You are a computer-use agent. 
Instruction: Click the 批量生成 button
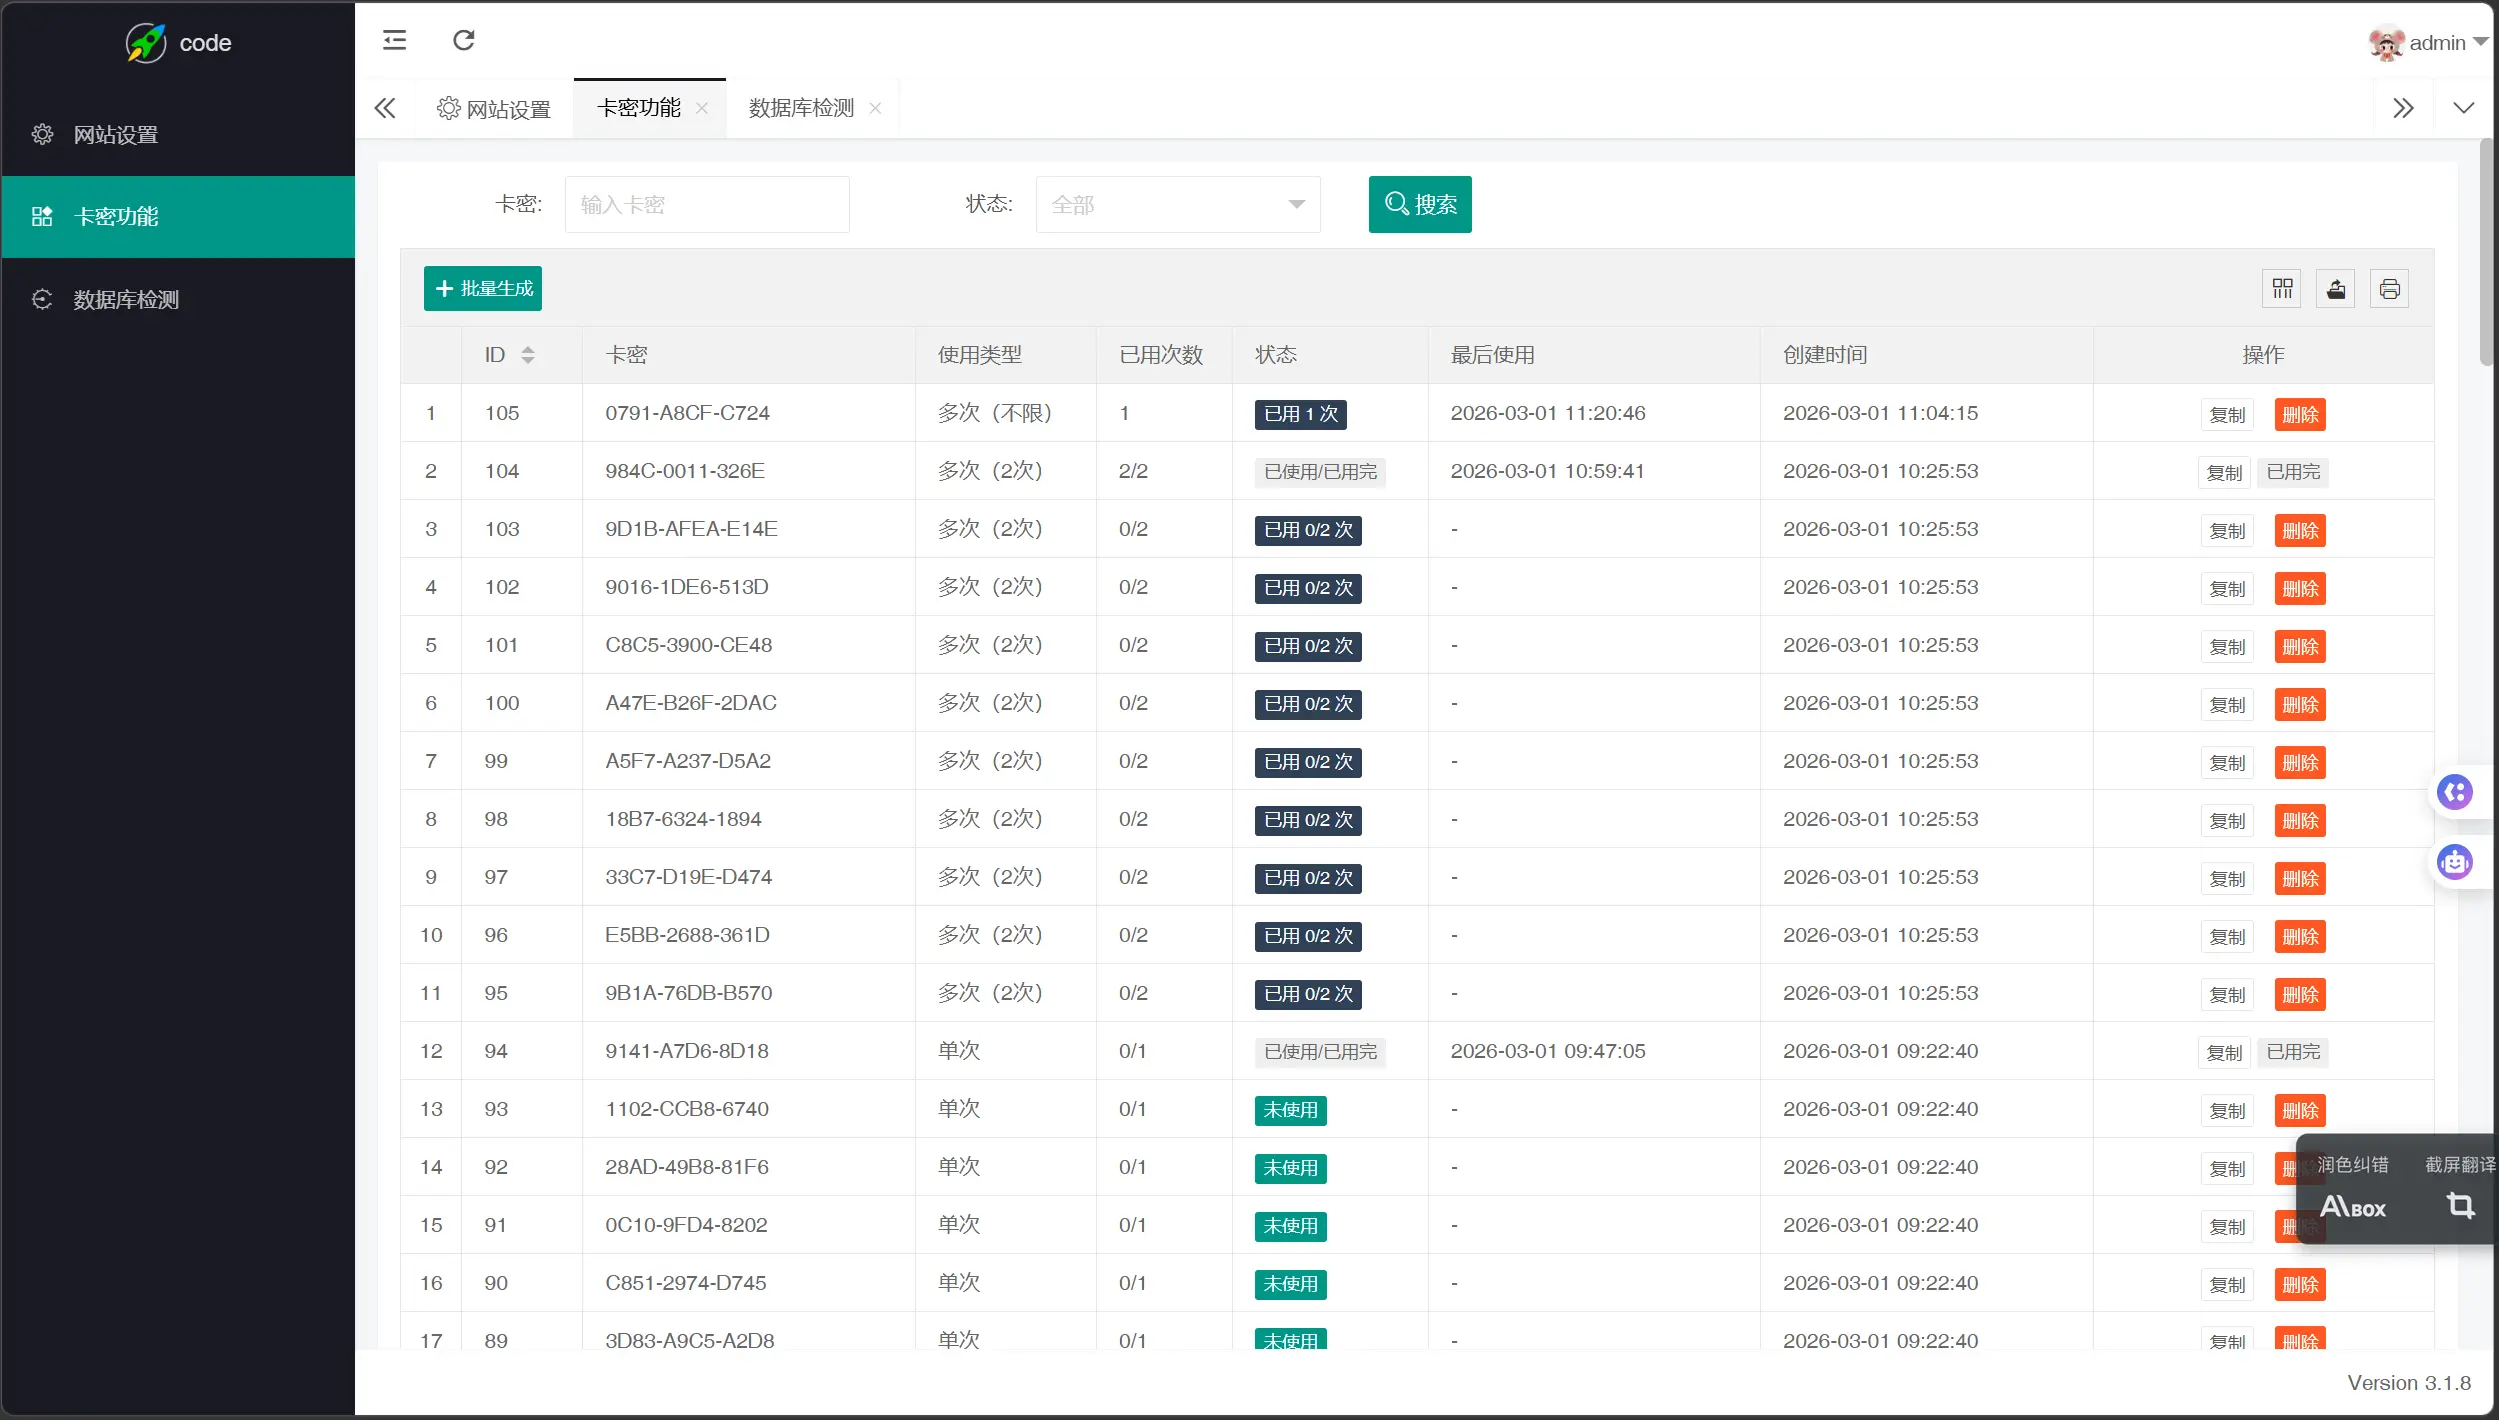pos(483,289)
